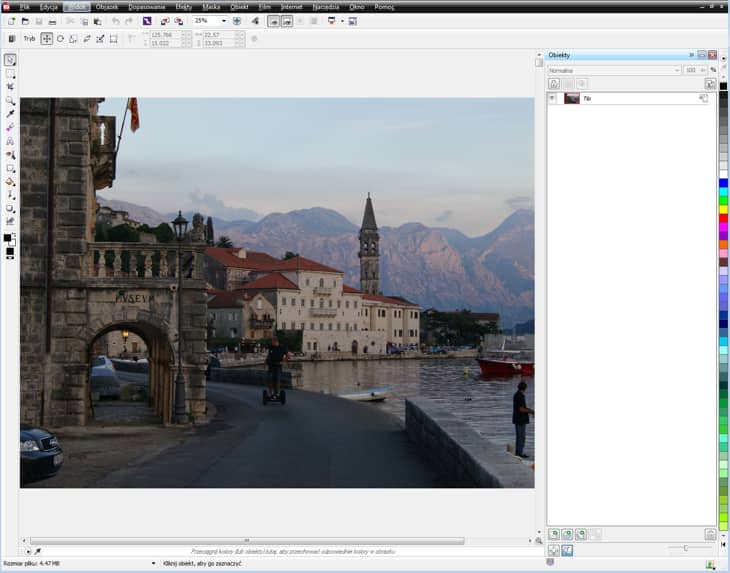Image resolution: width=730 pixels, height=573 pixels.
Task: Click the Undo arrow in toolbar
Action: pyautogui.click(x=115, y=21)
